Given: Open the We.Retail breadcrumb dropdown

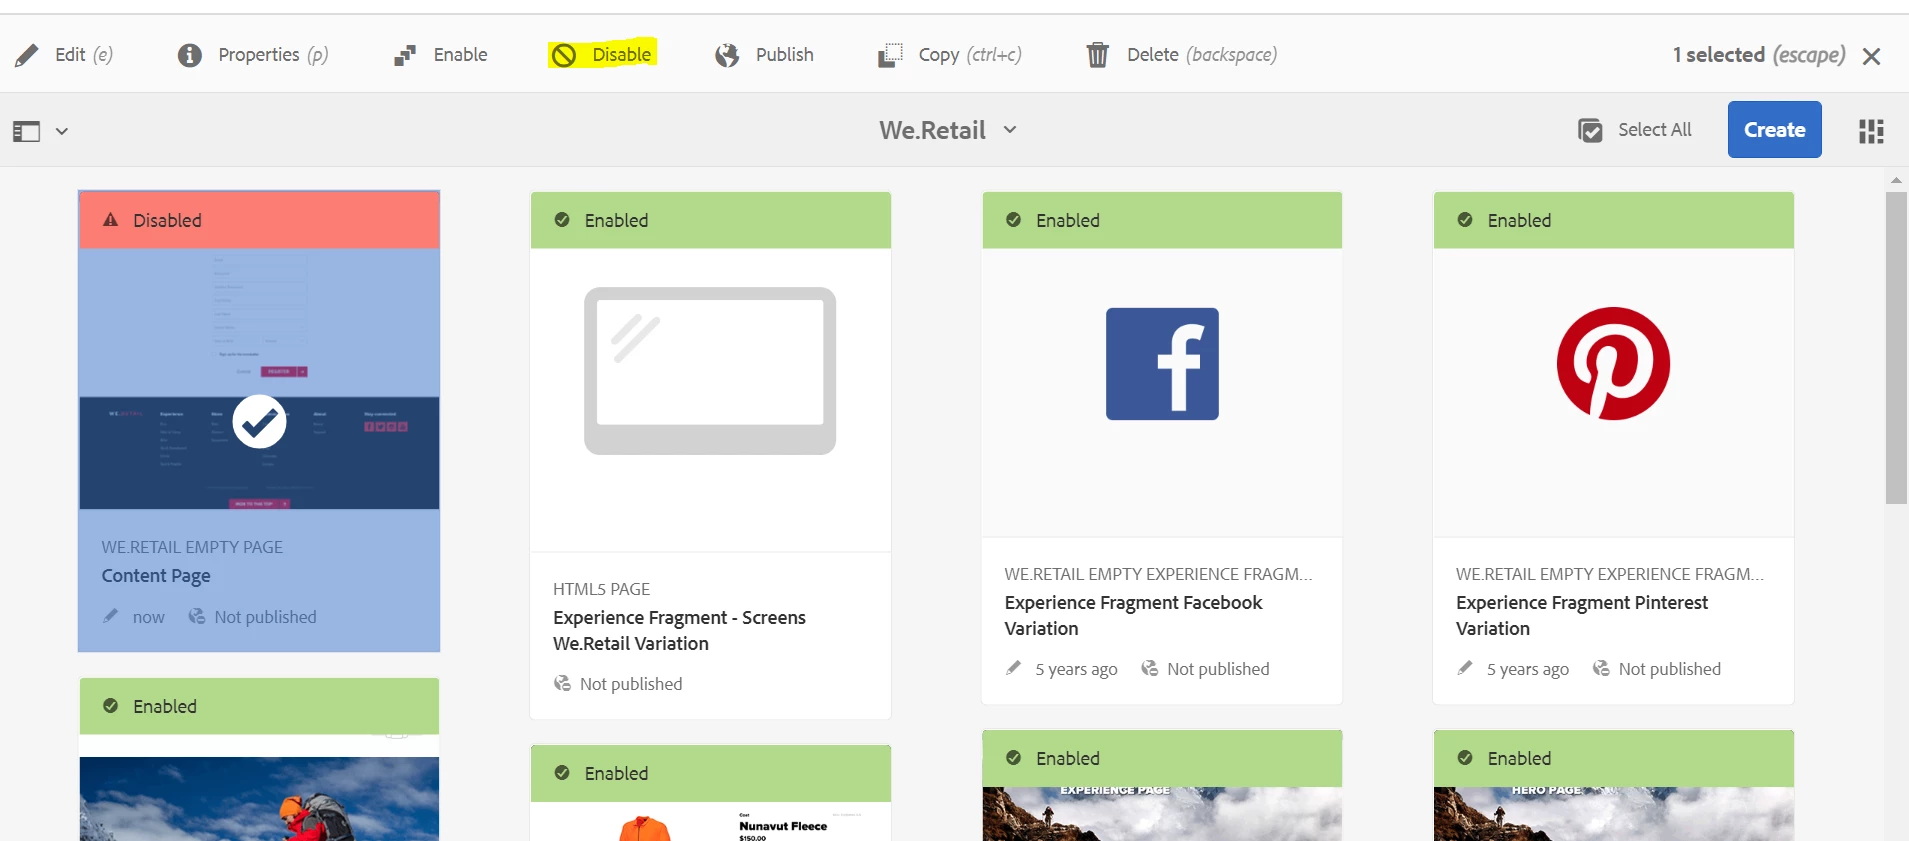Looking at the screenshot, I should pyautogui.click(x=948, y=130).
